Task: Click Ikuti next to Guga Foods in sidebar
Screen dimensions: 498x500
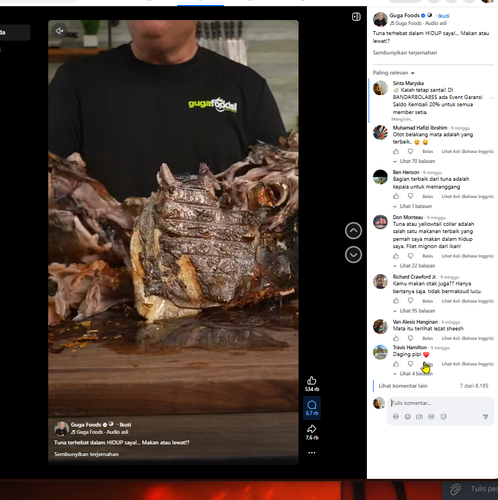Action: tap(444, 16)
